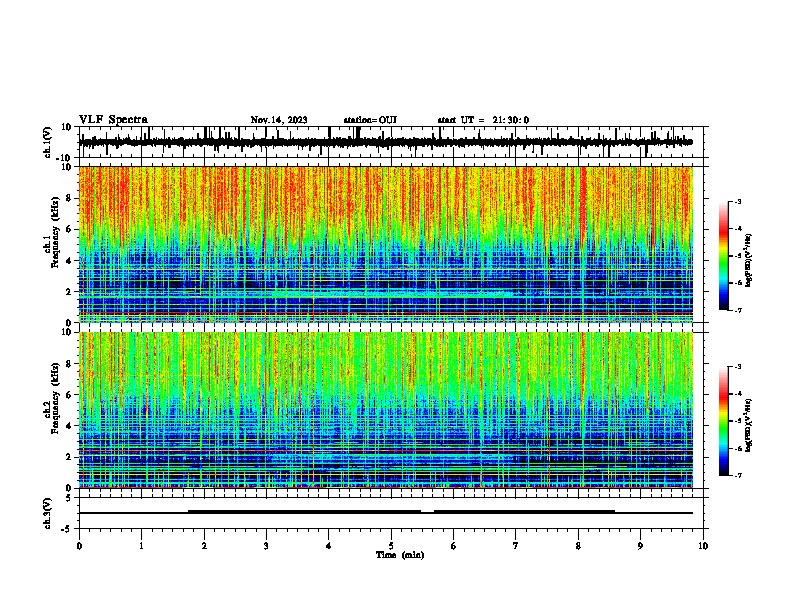Click the "-7" label on ch.2 color scale

coord(738,475)
